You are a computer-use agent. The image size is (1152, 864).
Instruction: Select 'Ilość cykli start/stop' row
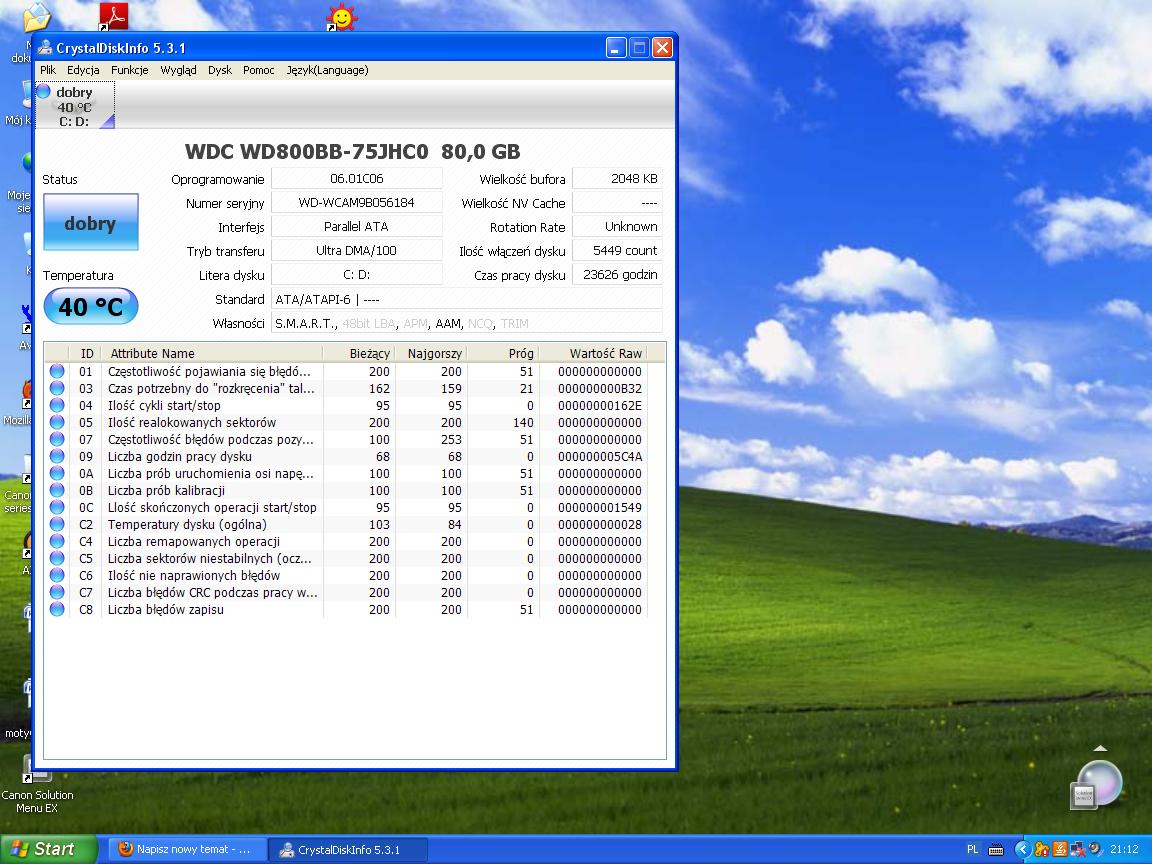click(x=347, y=406)
